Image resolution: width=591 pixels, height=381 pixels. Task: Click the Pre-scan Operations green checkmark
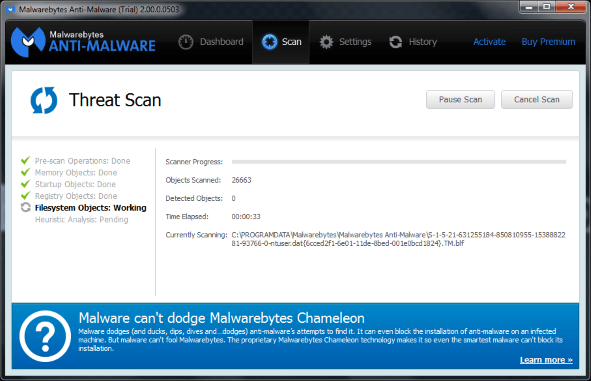pyautogui.click(x=25, y=161)
